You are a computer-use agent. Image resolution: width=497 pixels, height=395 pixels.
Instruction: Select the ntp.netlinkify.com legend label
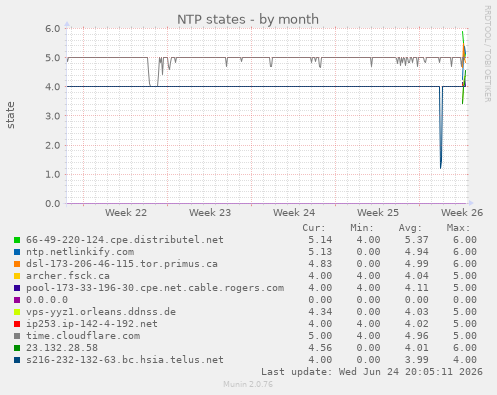80,252
